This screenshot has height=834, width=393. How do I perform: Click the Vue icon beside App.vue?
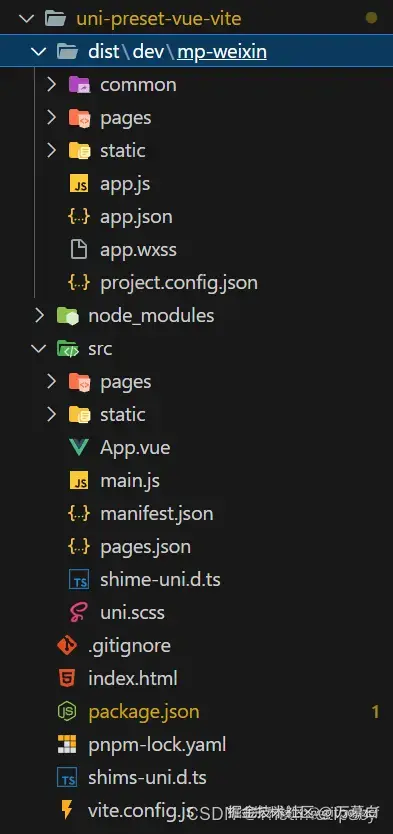pos(79,447)
